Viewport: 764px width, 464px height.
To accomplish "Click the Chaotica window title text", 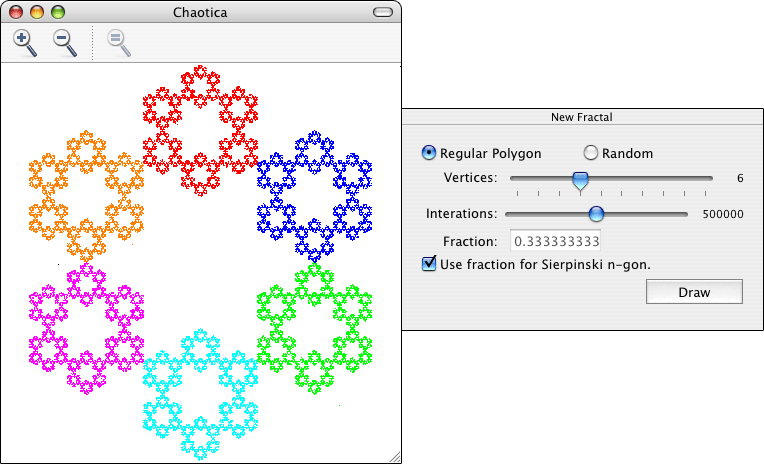I will (200, 12).
